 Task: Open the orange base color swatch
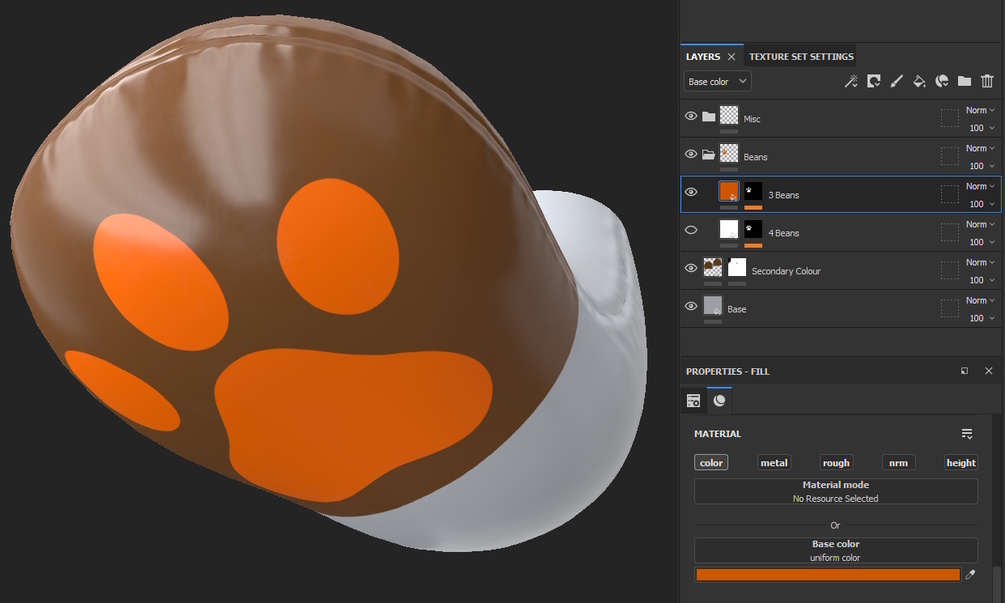(828, 575)
